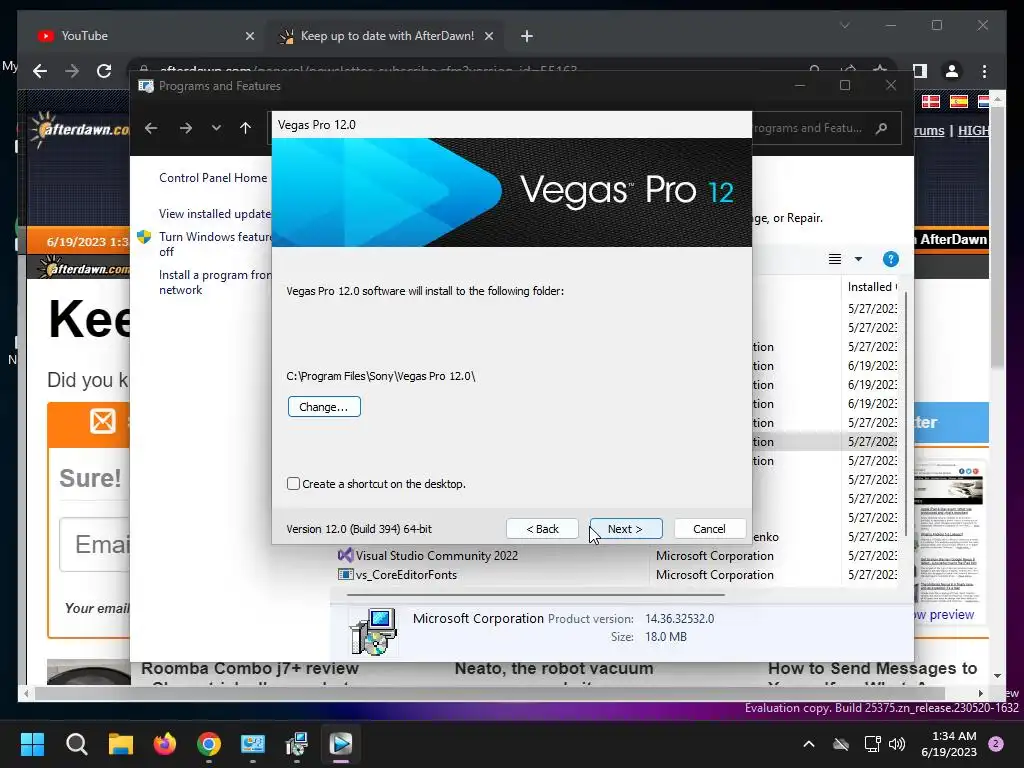Switch to Control Panel taskbar icon
This screenshot has height=768, width=1024.
253,744
